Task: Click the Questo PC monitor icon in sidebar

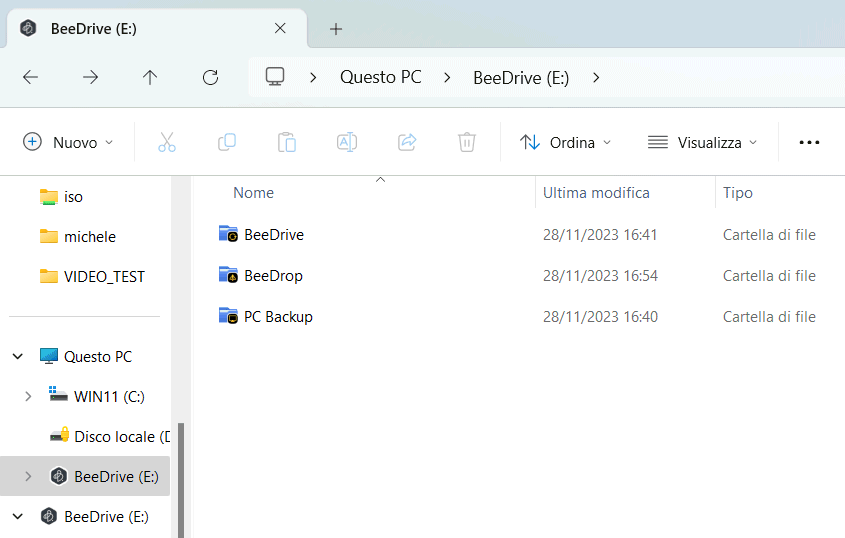Action: coord(49,356)
